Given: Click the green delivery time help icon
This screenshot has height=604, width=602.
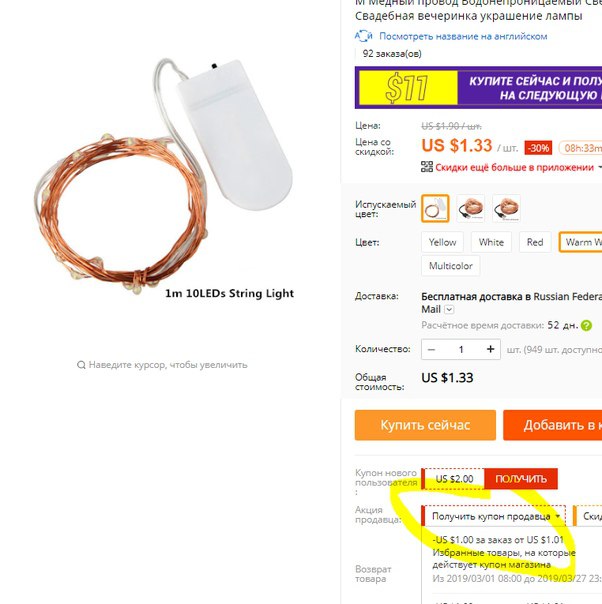Looking at the screenshot, I should [x=586, y=325].
